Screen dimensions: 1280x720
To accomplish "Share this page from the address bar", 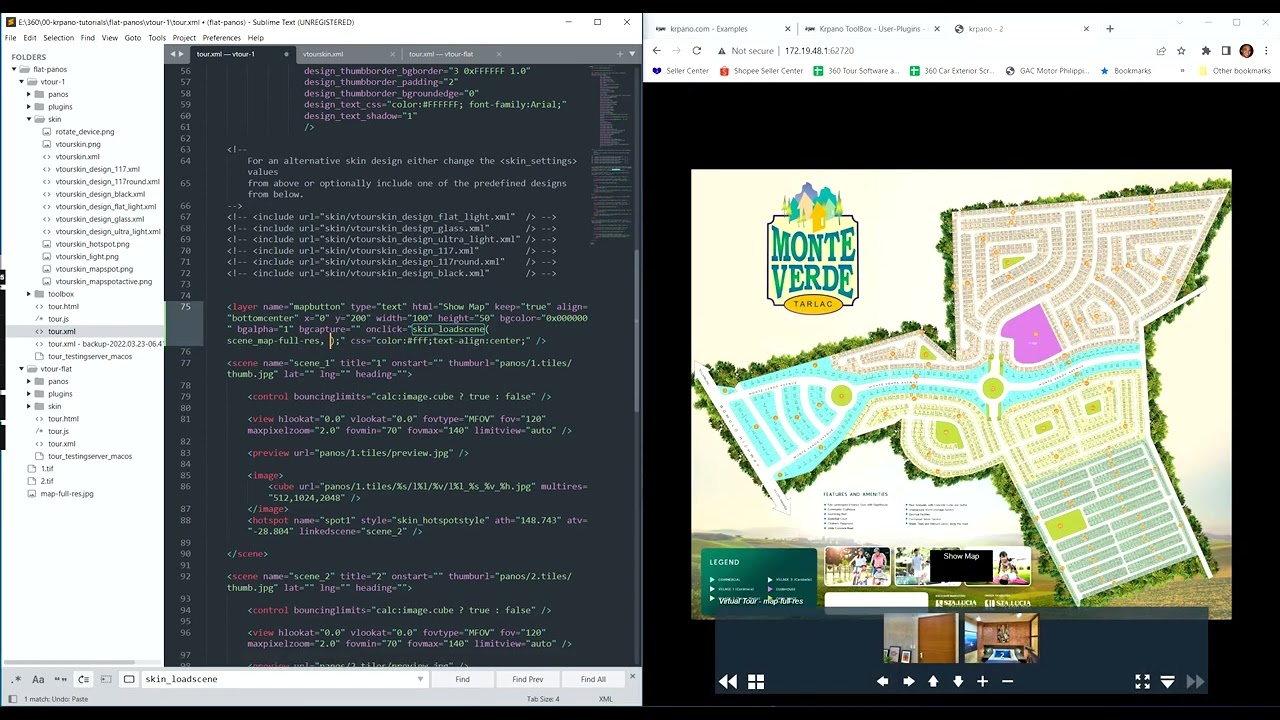I will click(x=1161, y=51).
